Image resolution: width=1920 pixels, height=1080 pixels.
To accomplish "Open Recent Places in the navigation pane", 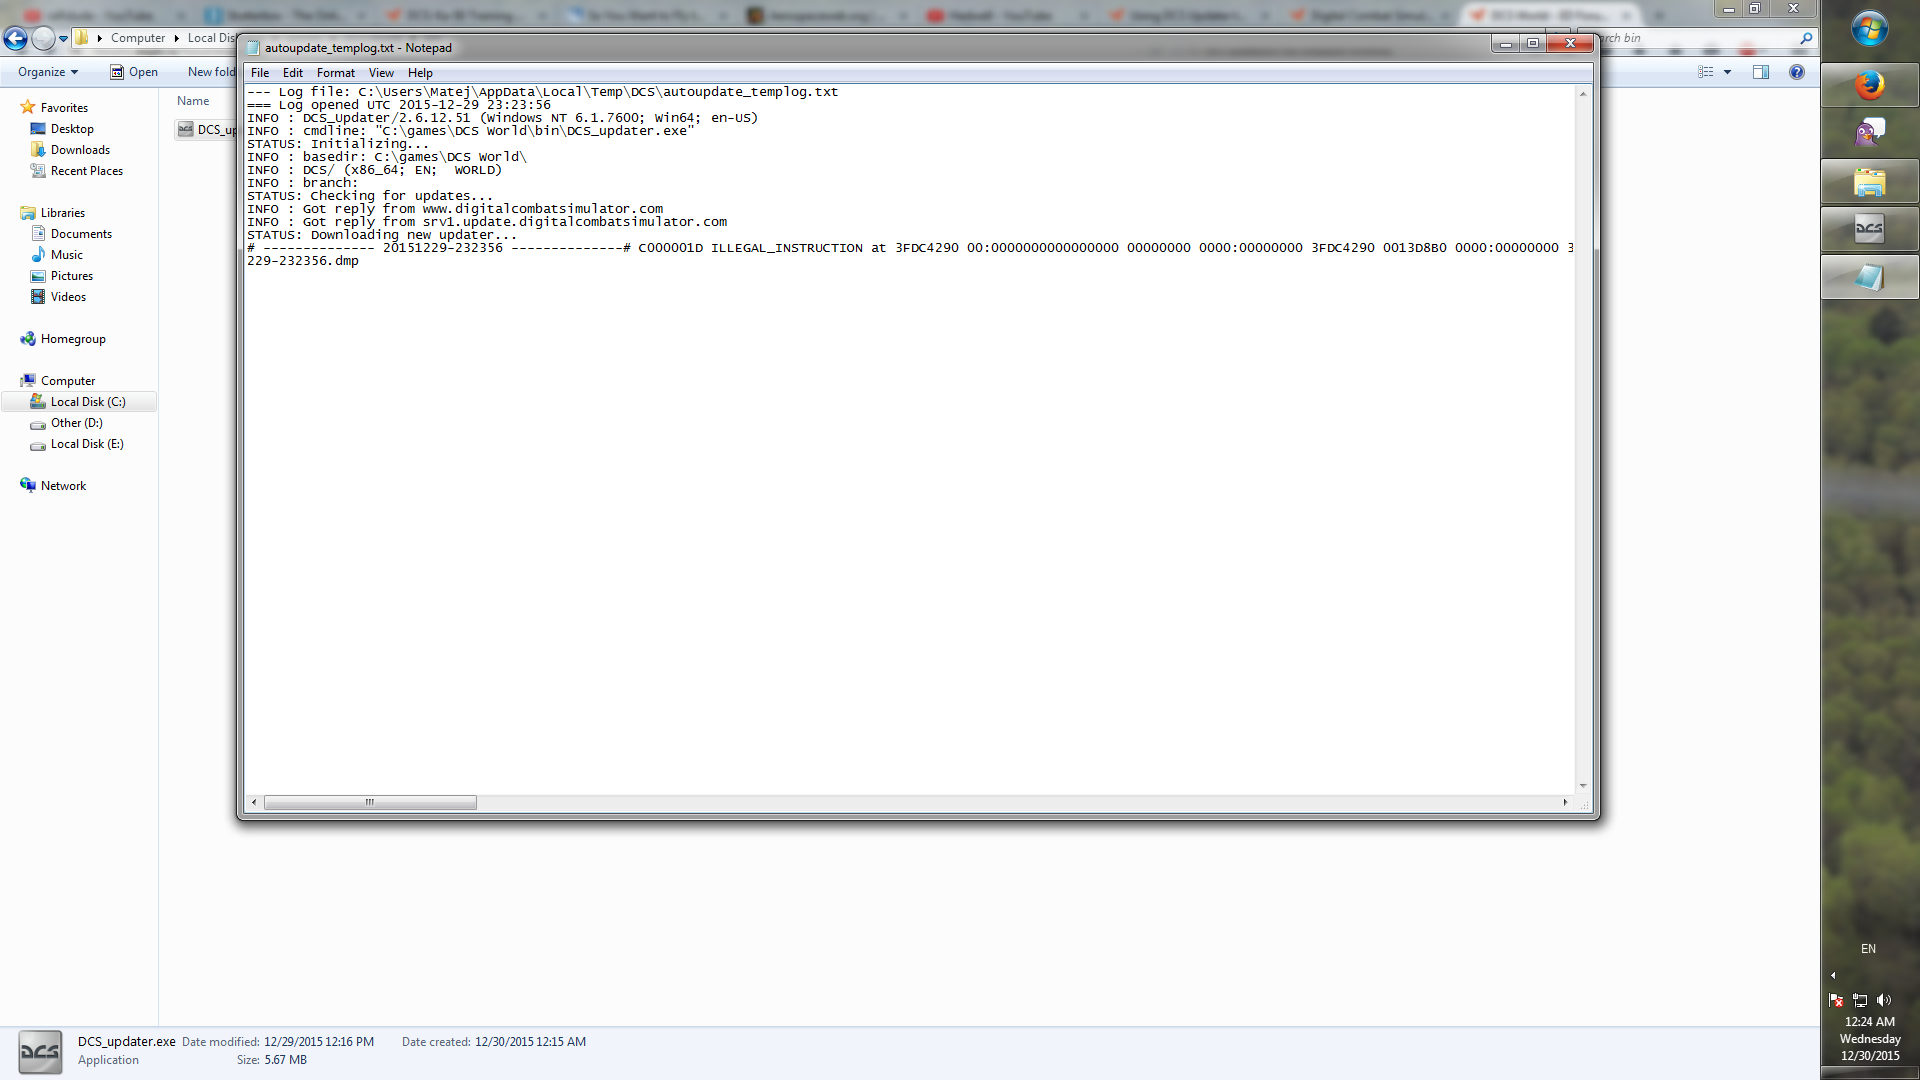I will pyautogui.click(x=87, y=171).
